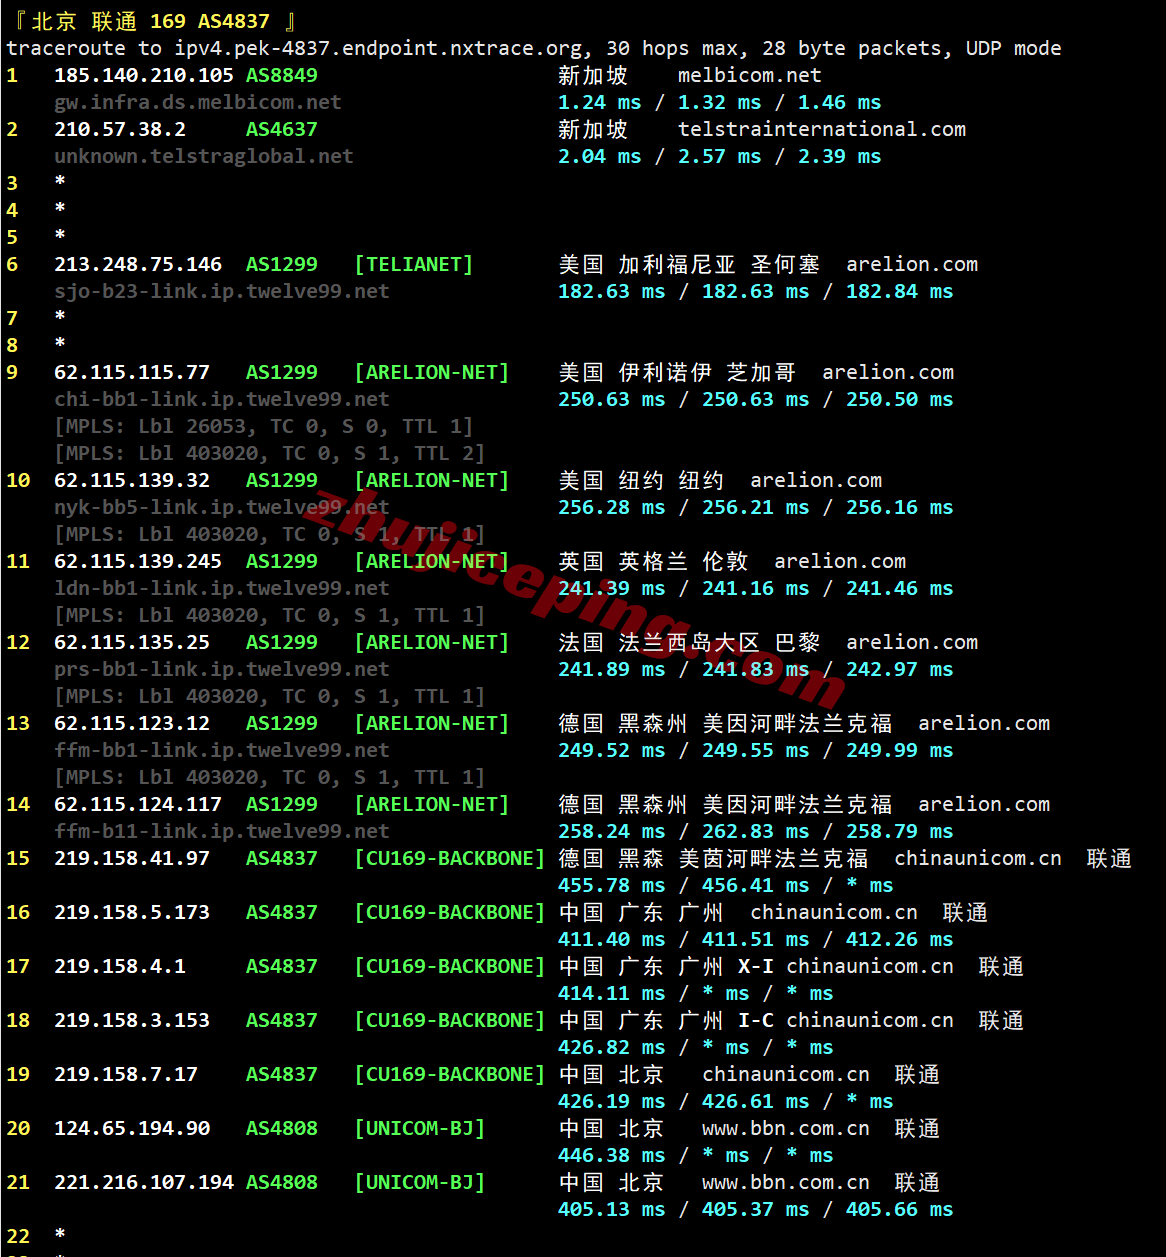Select location text 美国 伊利诺伊 芝加哥
Image resolution: width=1166 pixels, height=1257 pixels.
pyautogui.click(x=677, y=372)
